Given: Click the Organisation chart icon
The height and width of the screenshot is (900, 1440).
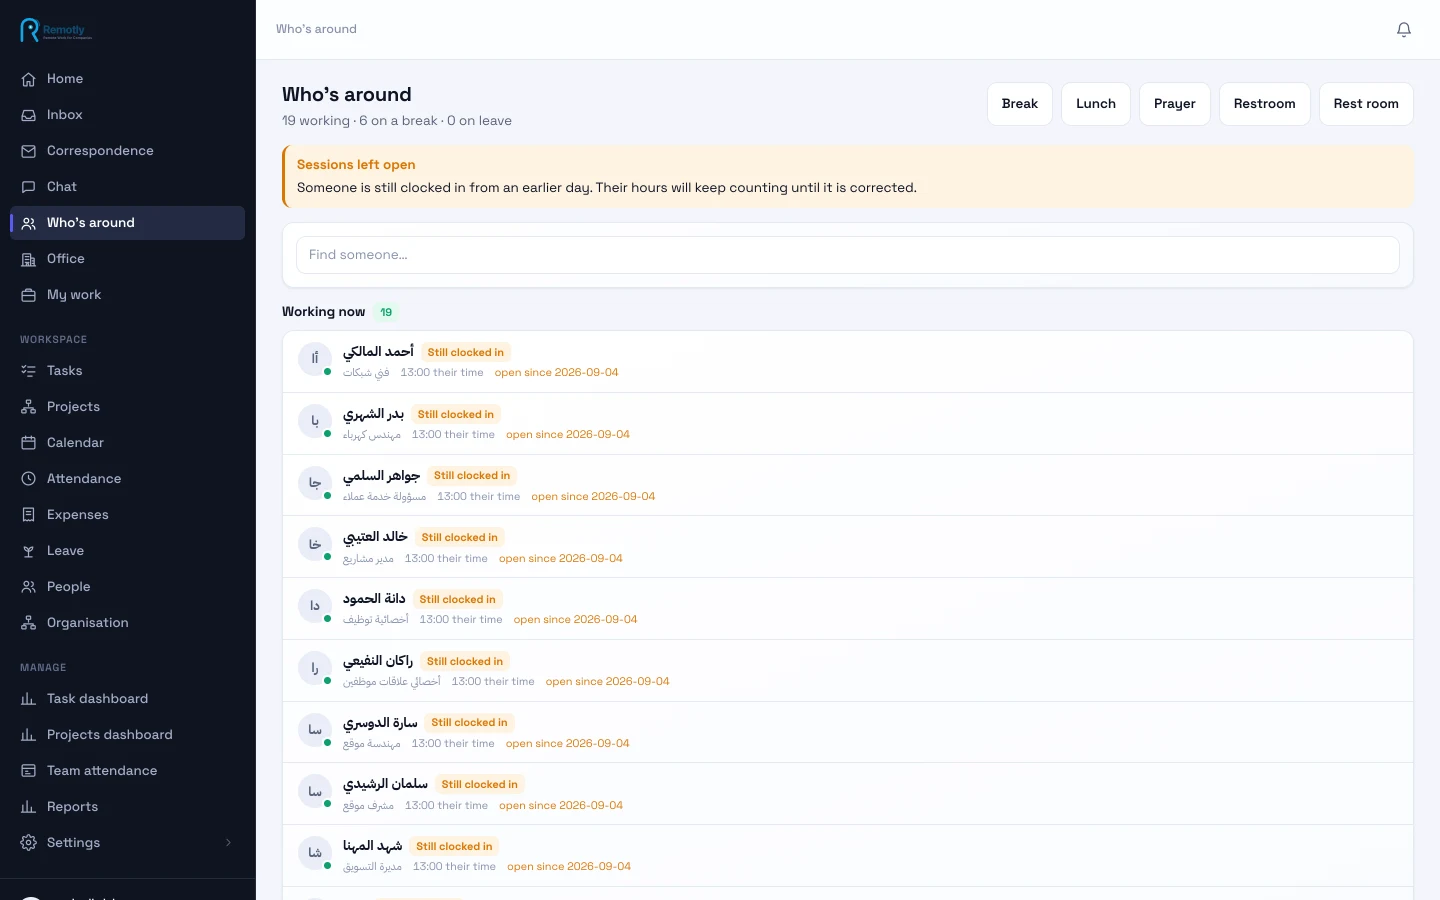Looking at the screenshot, I should tap(29, 623).
